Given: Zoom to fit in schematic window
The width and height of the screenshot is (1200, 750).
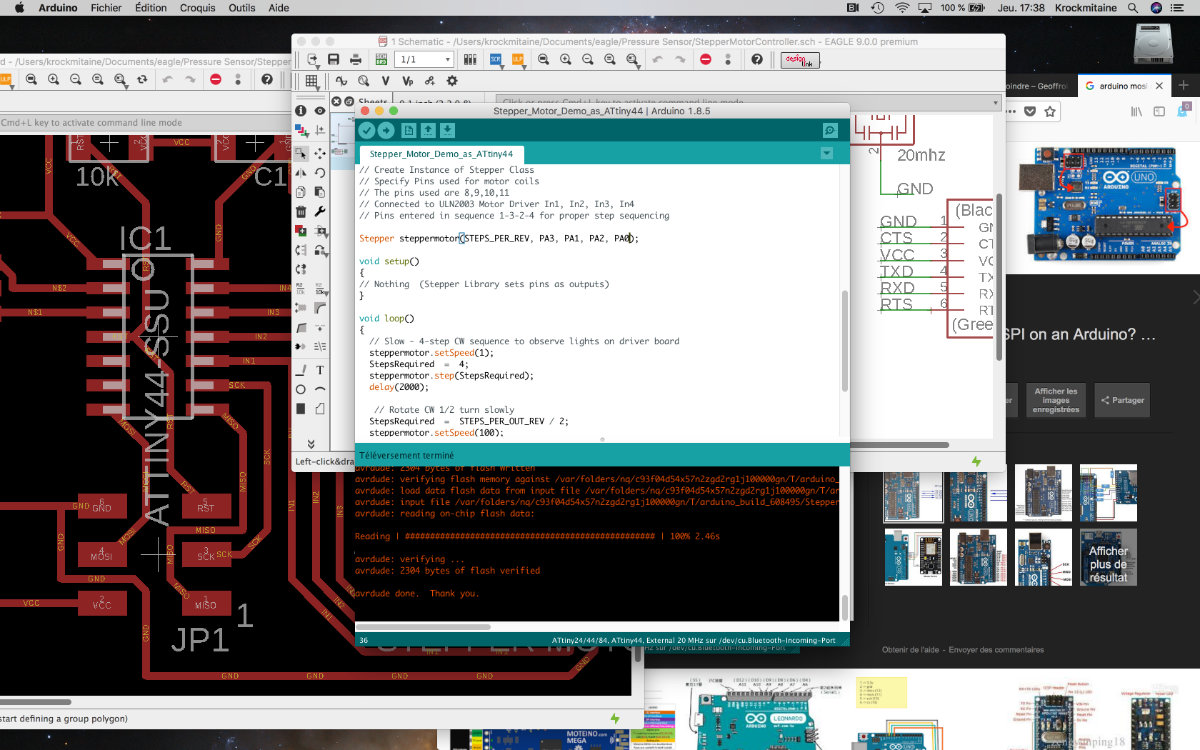Looking at the screenshot, I should (543, 60).
